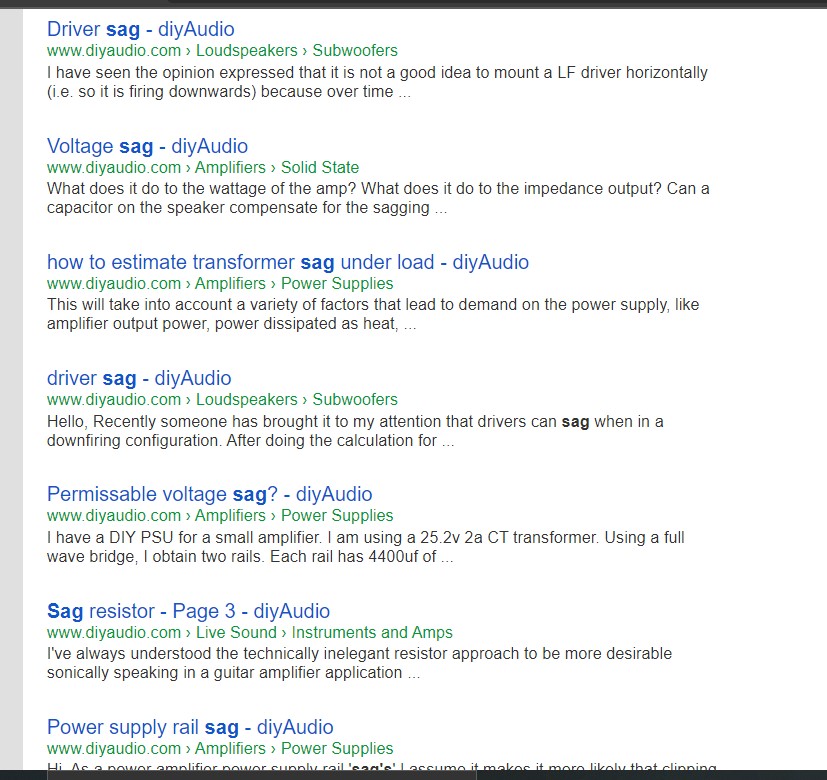Click URL breadcrumb under lowercase 'driver sag' result

(x=222, y=400)
